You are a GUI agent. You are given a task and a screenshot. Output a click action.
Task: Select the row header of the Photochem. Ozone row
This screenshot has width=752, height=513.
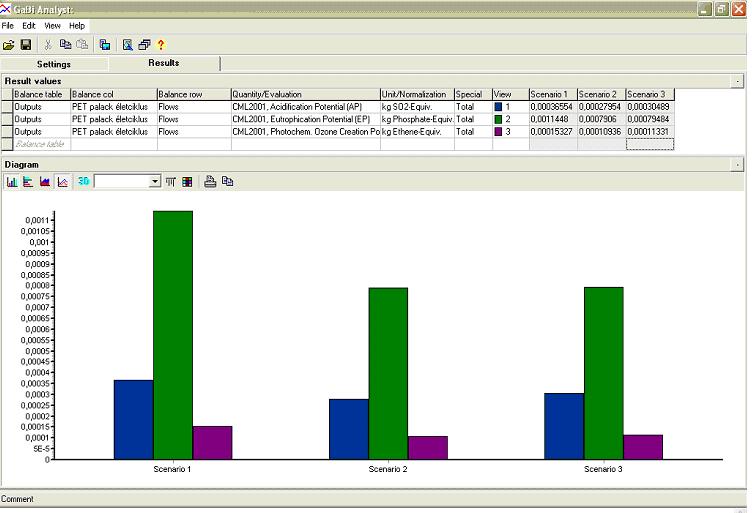click(7, 132)
